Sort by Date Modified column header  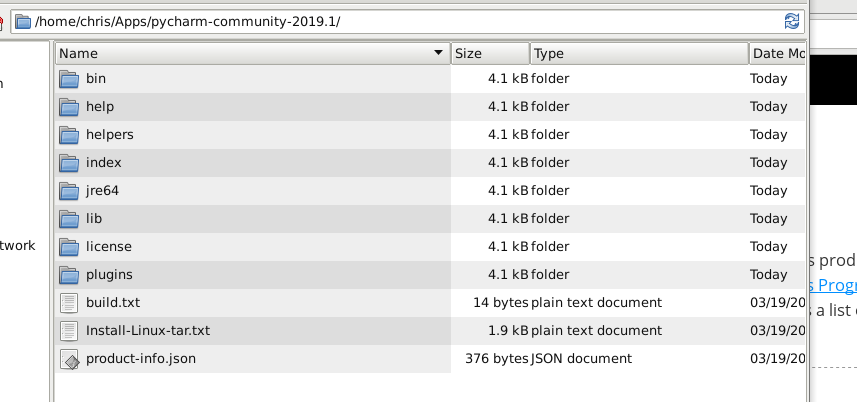tap(777, 54)
